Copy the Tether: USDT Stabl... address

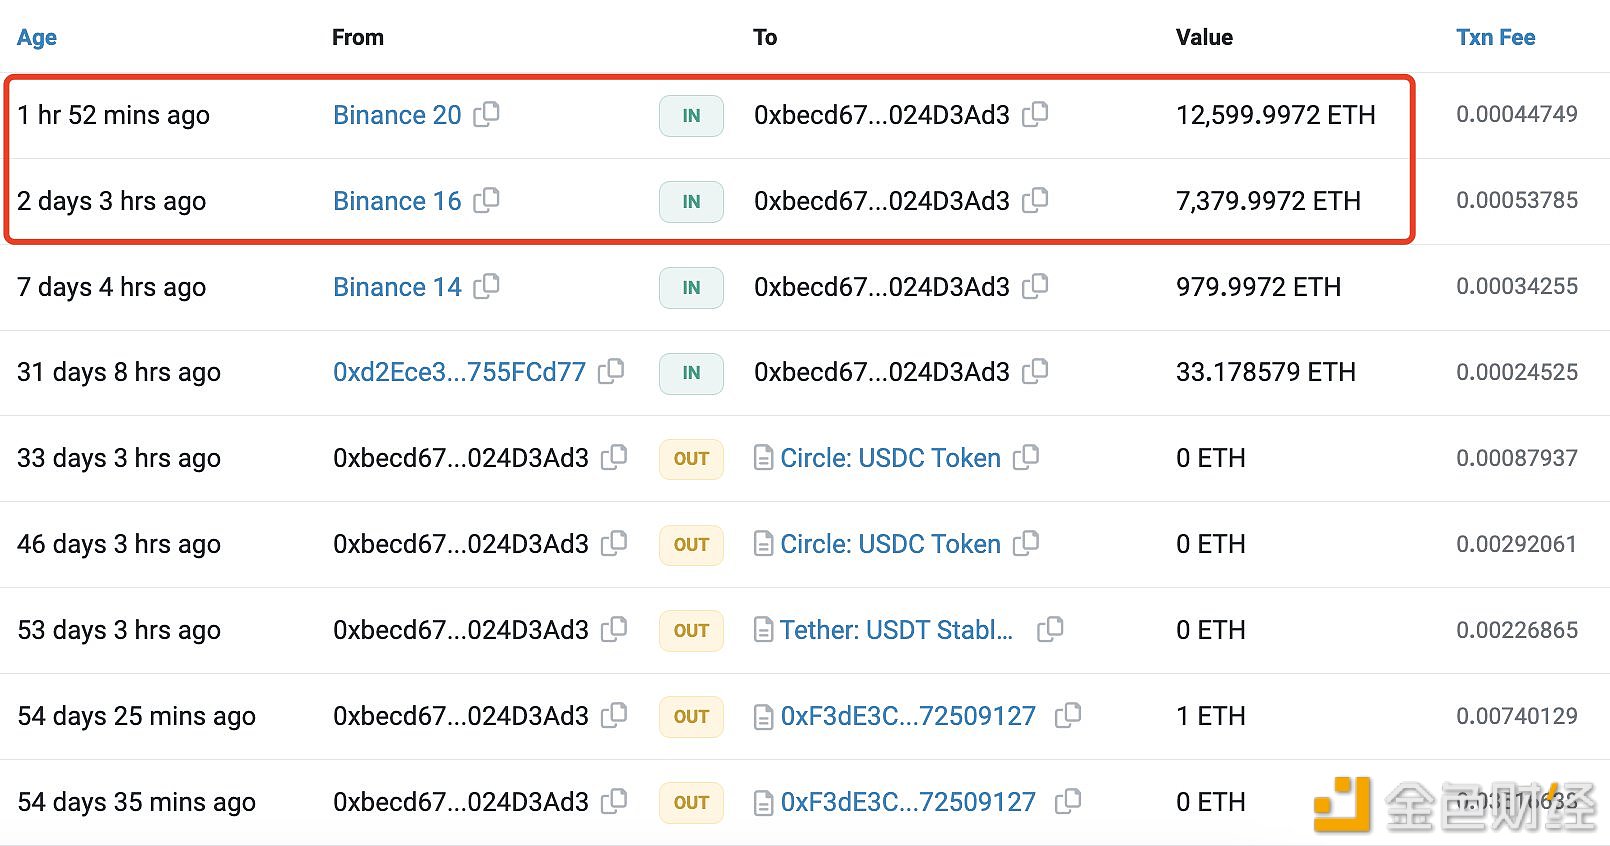click(1050, 629)
